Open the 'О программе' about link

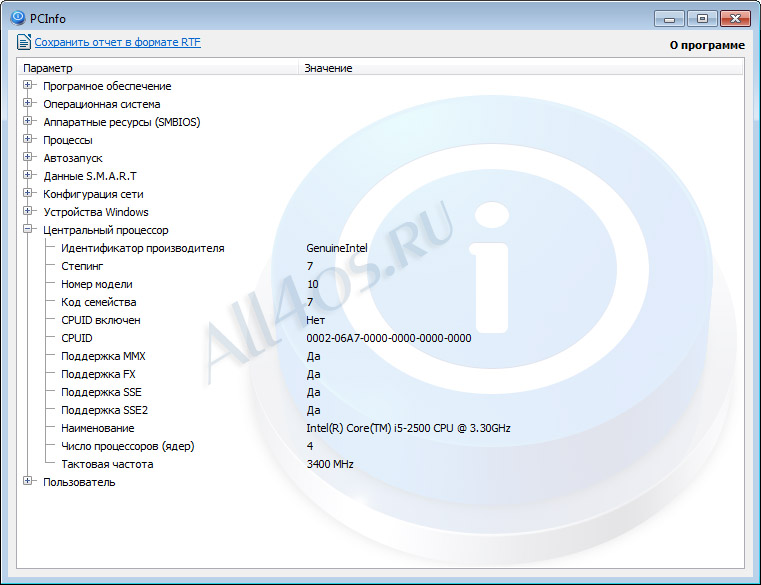707,45
